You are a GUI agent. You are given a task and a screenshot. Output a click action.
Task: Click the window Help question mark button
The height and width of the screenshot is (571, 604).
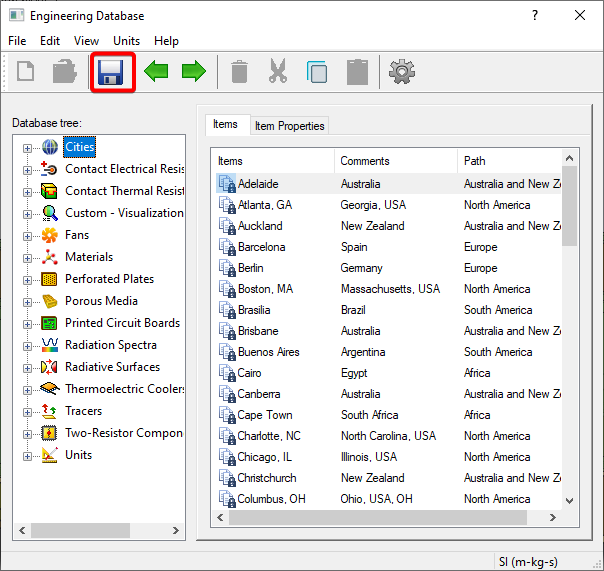pos(534,15)
